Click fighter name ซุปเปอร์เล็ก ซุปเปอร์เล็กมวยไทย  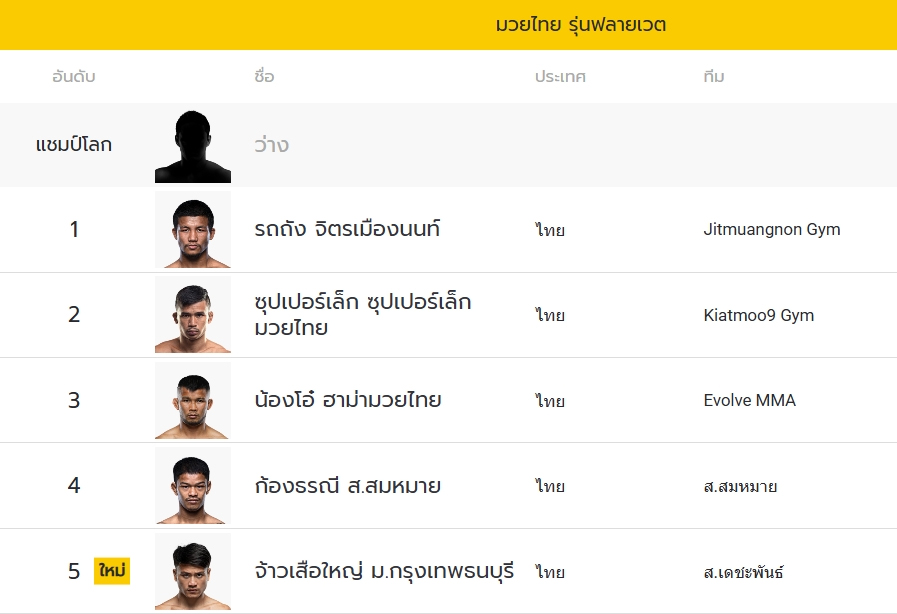[362, 315]
